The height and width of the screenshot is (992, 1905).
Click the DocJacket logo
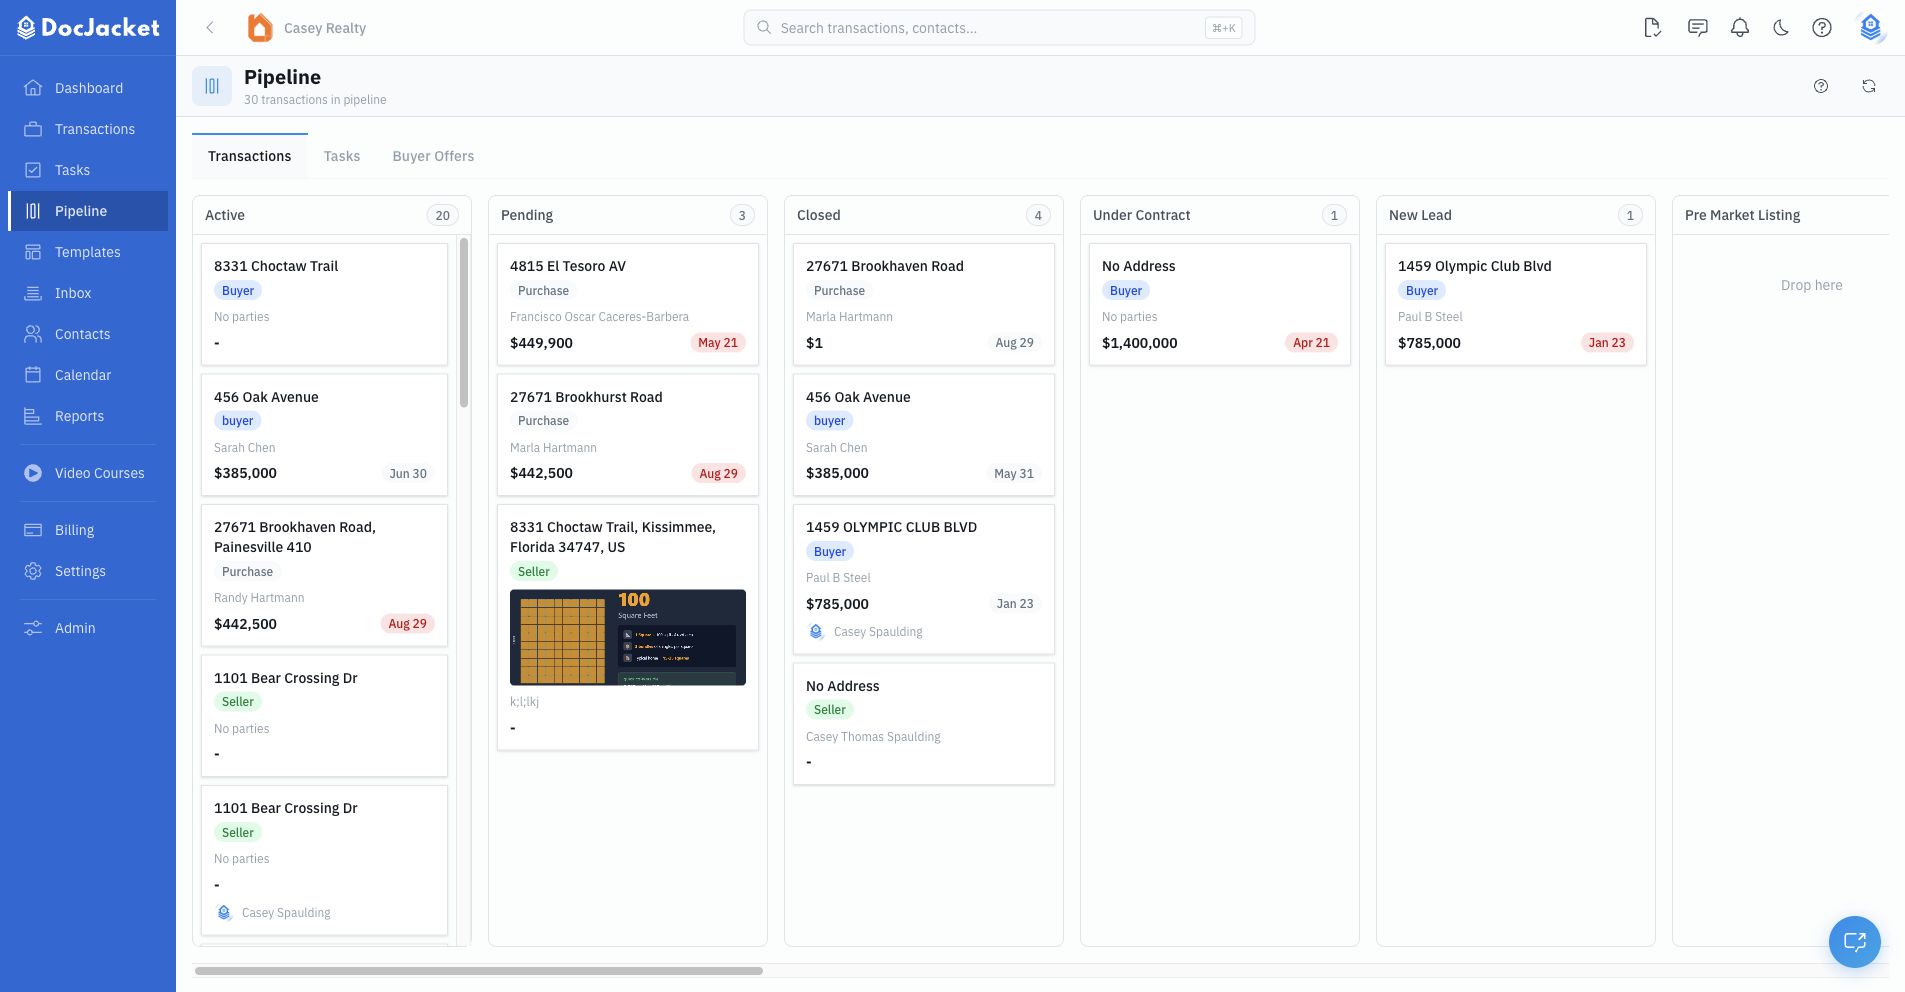[88, 28]
